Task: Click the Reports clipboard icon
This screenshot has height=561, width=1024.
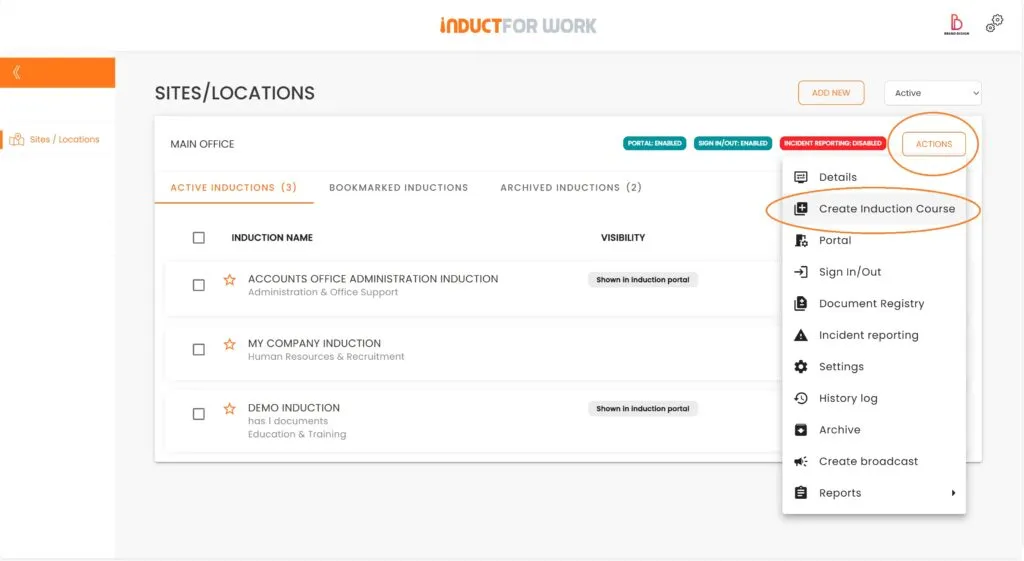Action: point(801,493)
